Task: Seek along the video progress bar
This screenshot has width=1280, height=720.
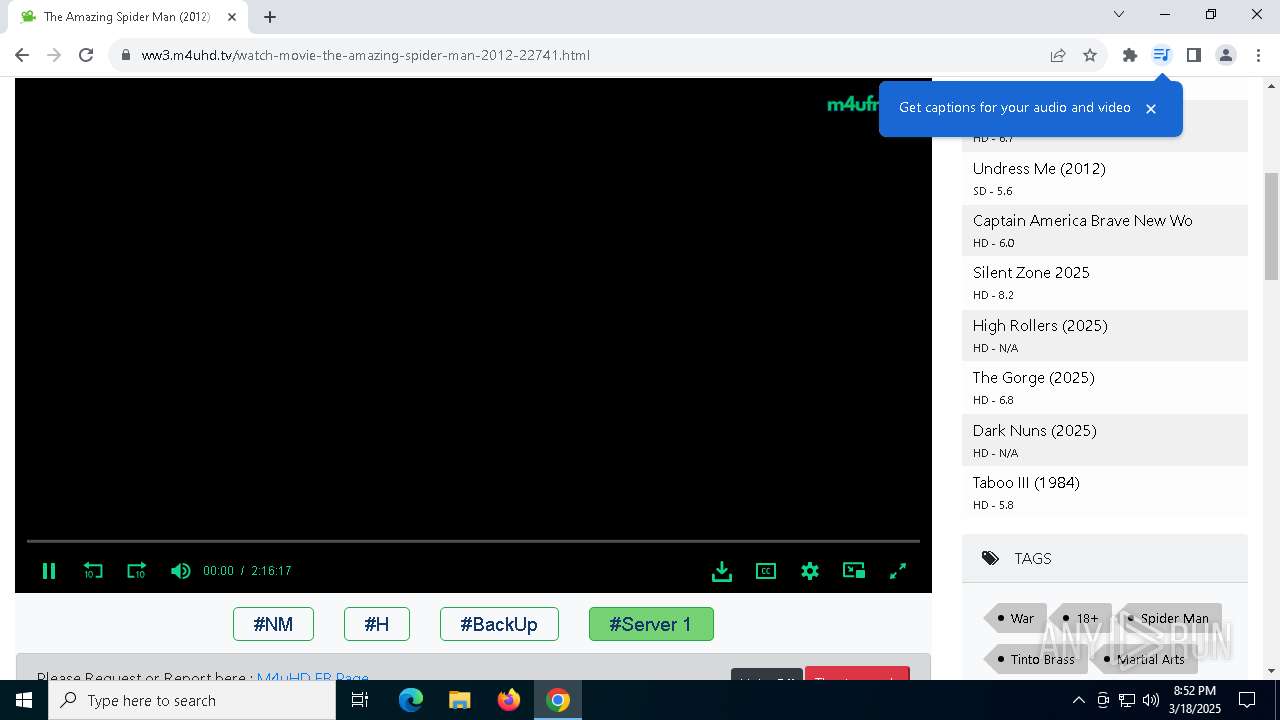Action: pos(473,541)
